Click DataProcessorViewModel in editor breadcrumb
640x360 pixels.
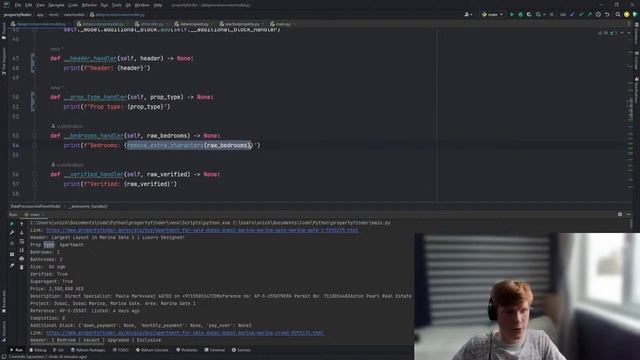[36, 206]
